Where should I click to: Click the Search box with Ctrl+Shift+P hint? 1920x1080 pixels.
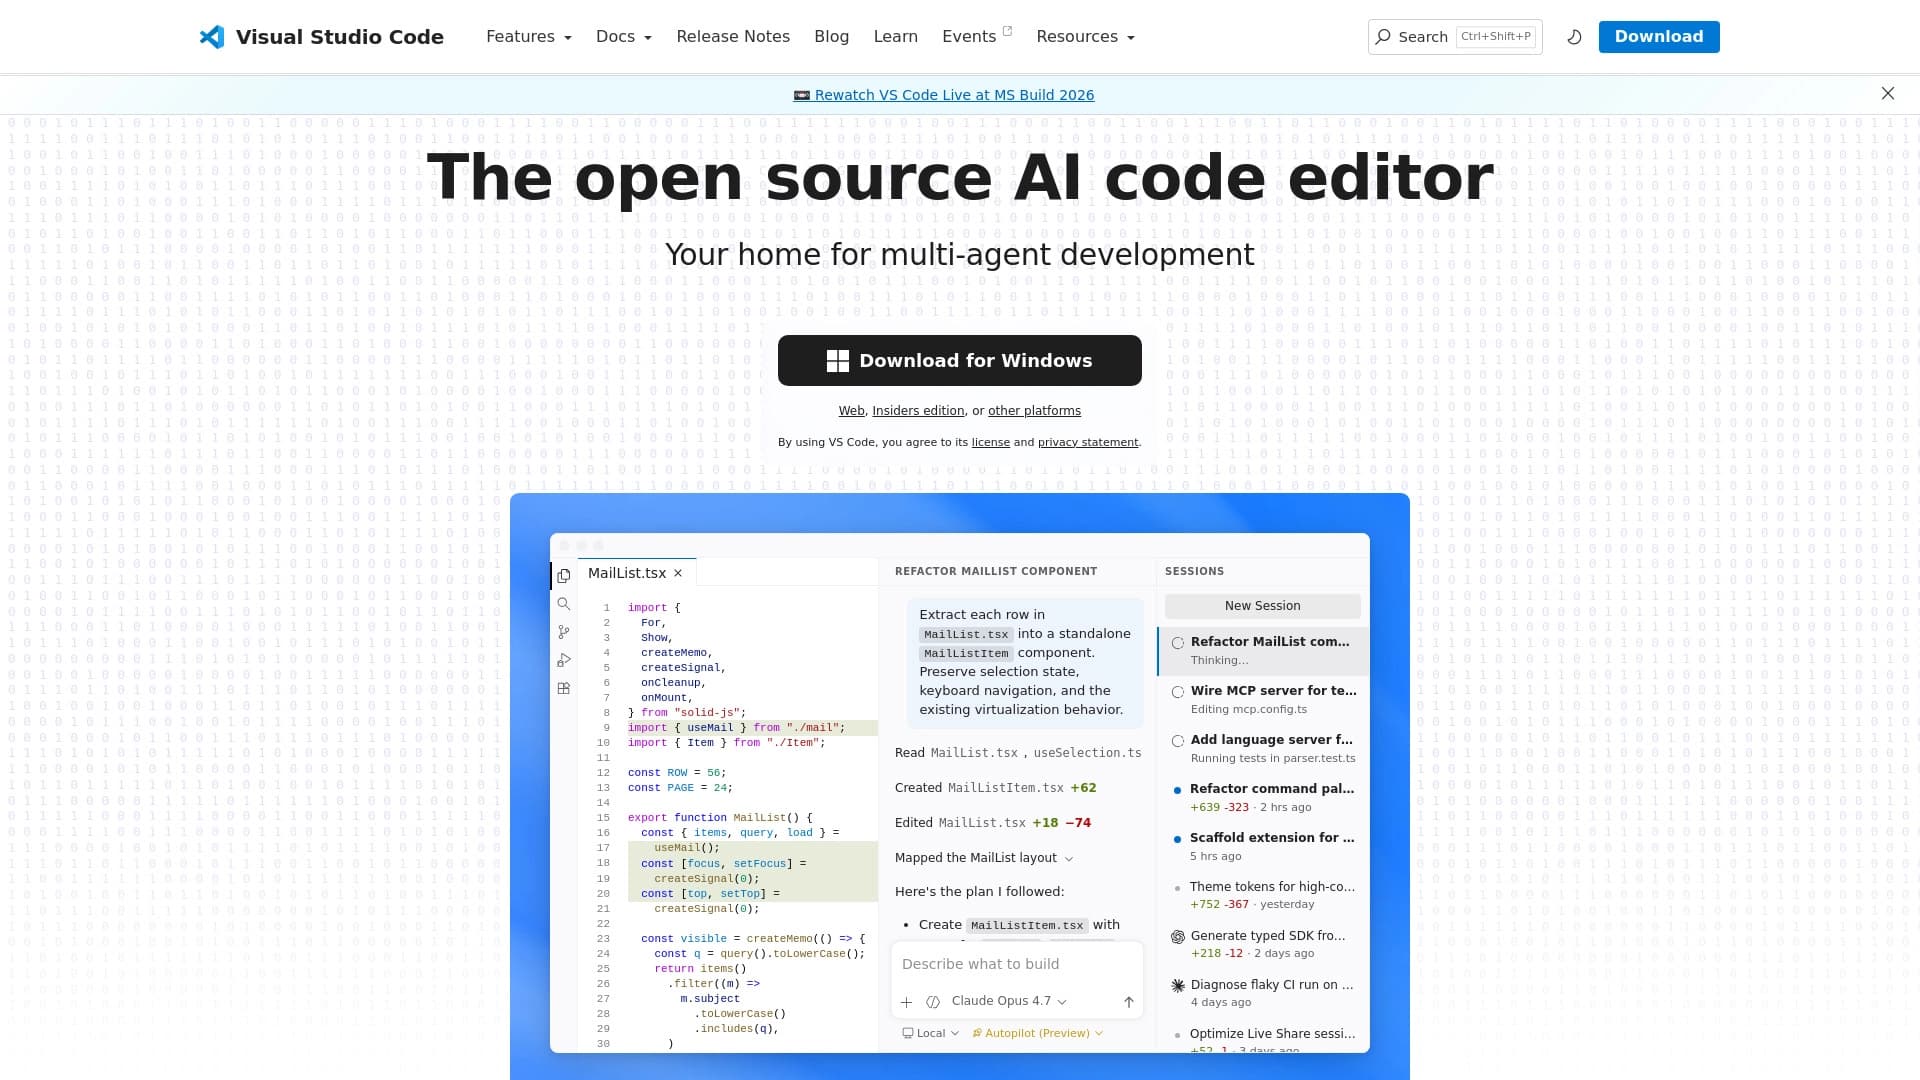point(1455,37)
